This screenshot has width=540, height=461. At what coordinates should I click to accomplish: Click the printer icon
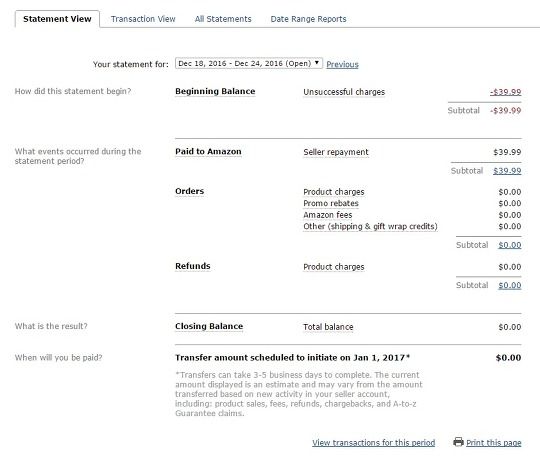click(458, 442)
